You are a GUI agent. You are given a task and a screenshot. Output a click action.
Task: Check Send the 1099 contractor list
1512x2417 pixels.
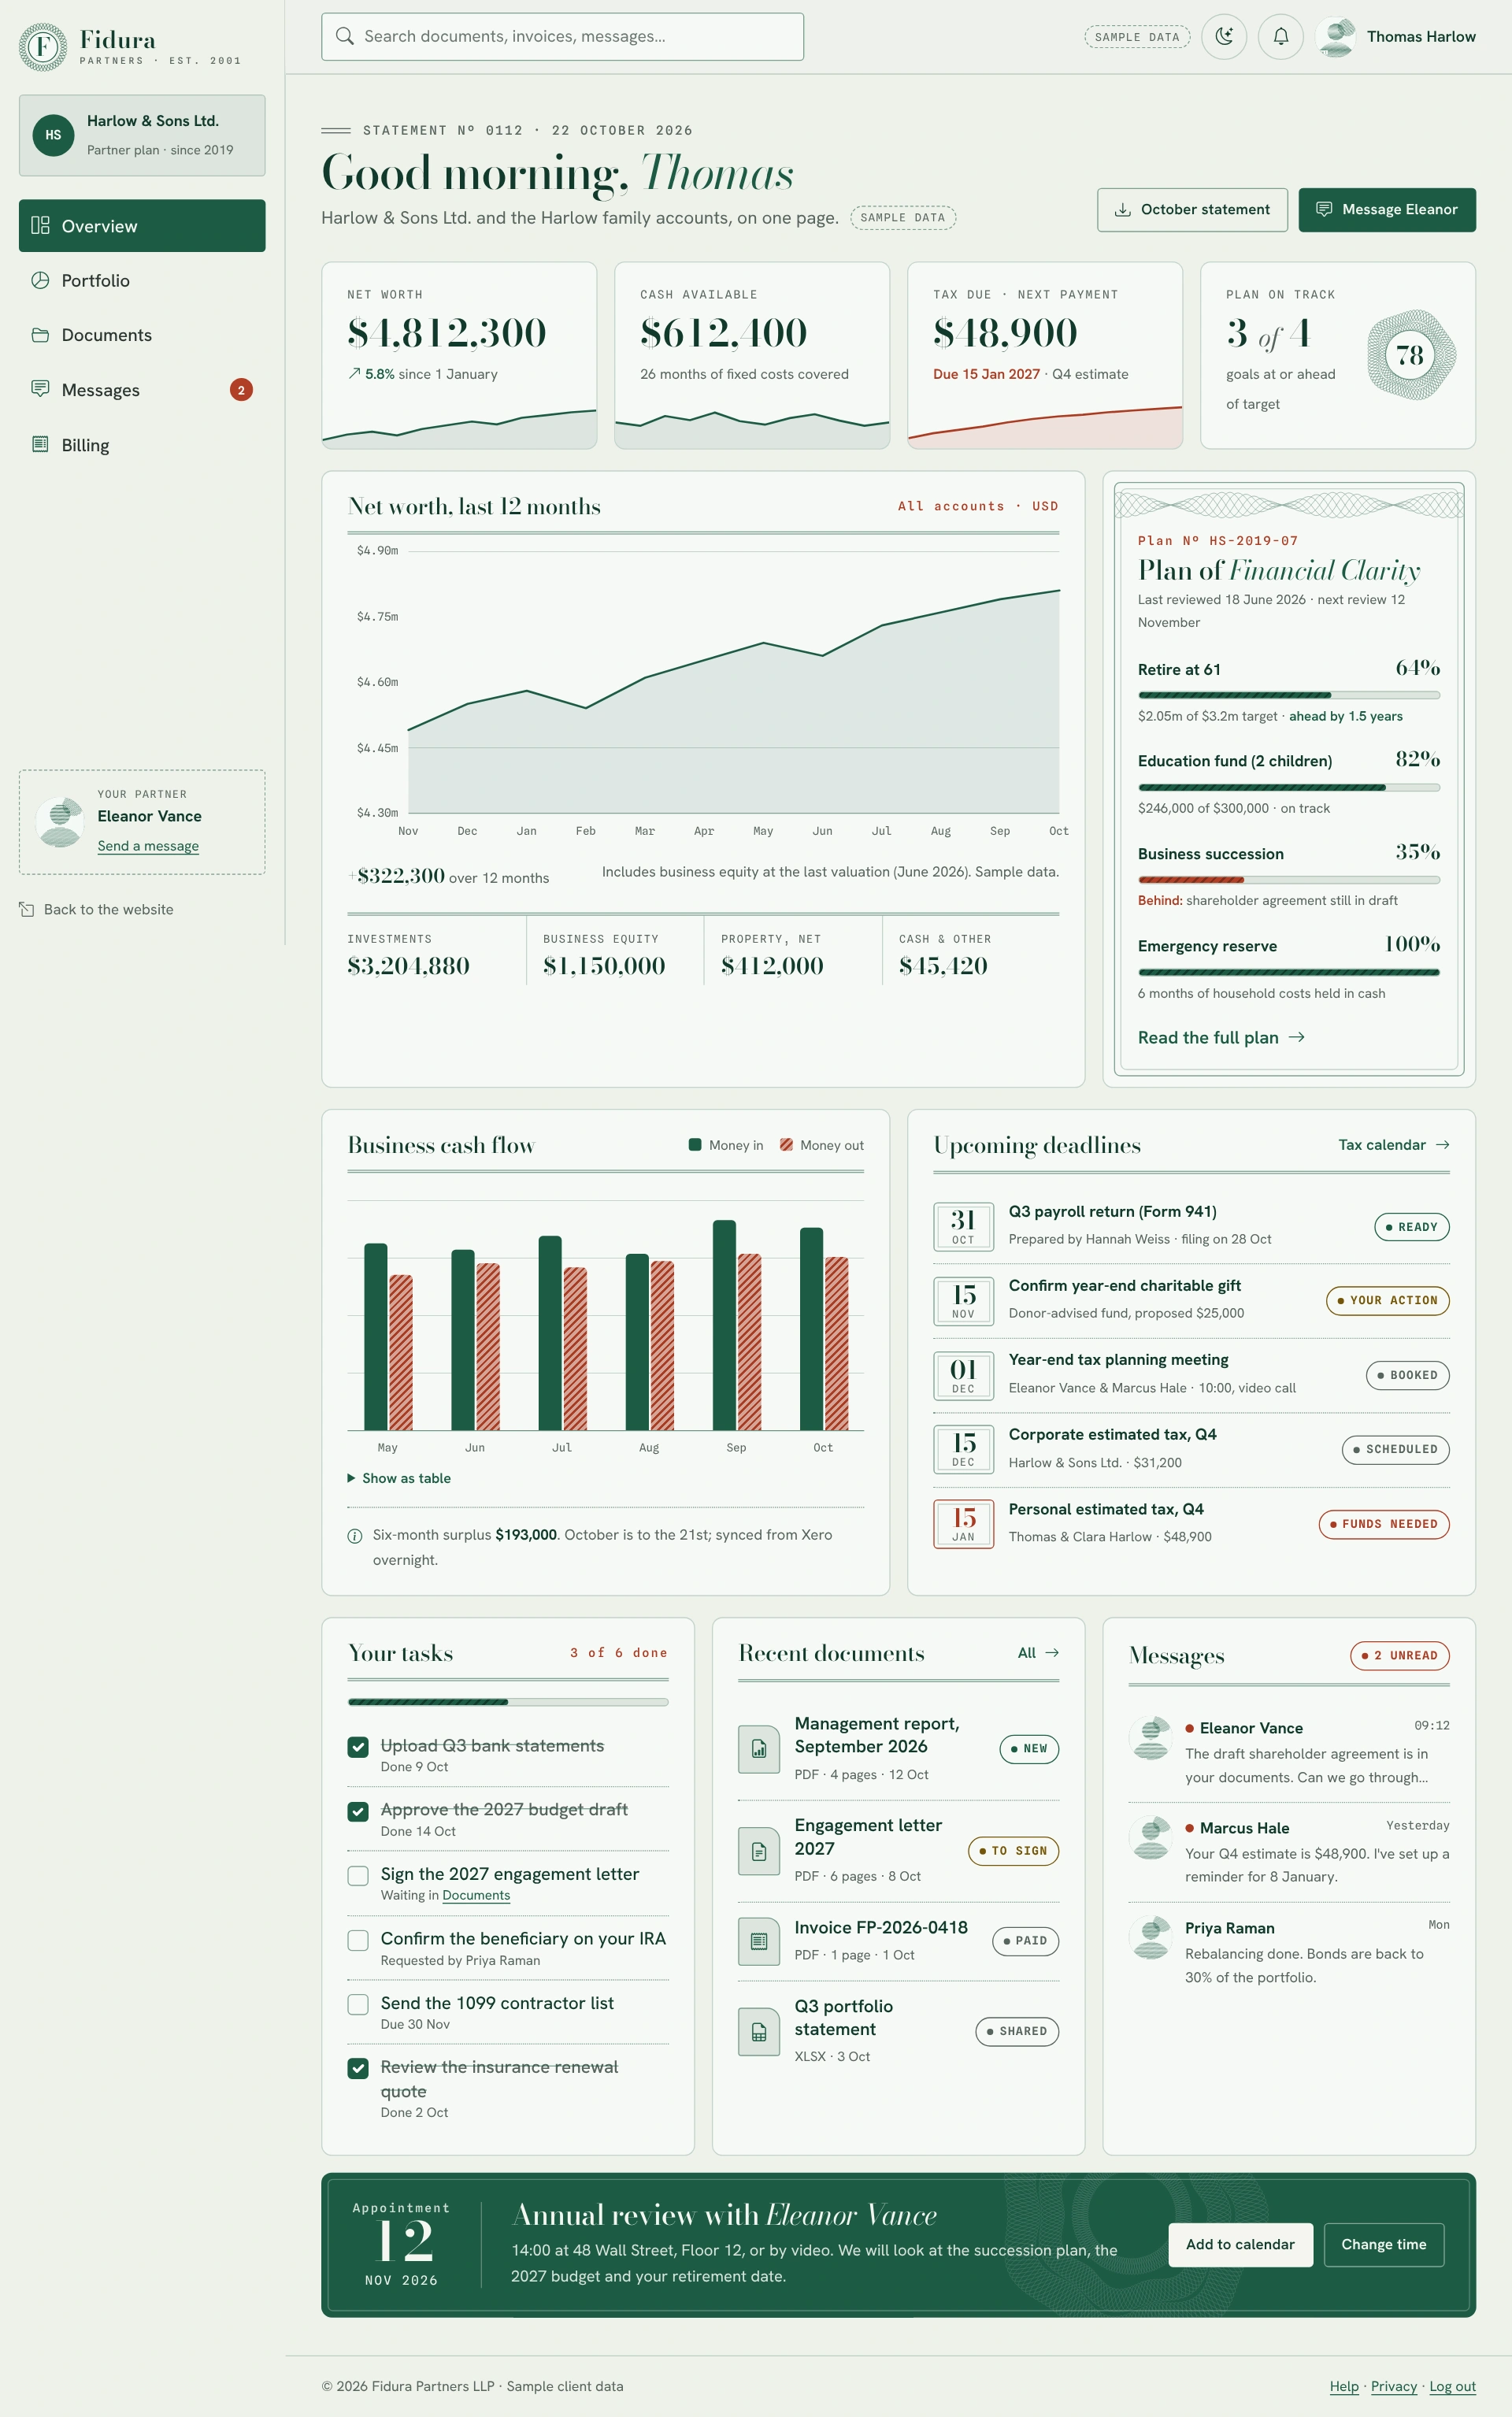click(x=358, y=2004)
